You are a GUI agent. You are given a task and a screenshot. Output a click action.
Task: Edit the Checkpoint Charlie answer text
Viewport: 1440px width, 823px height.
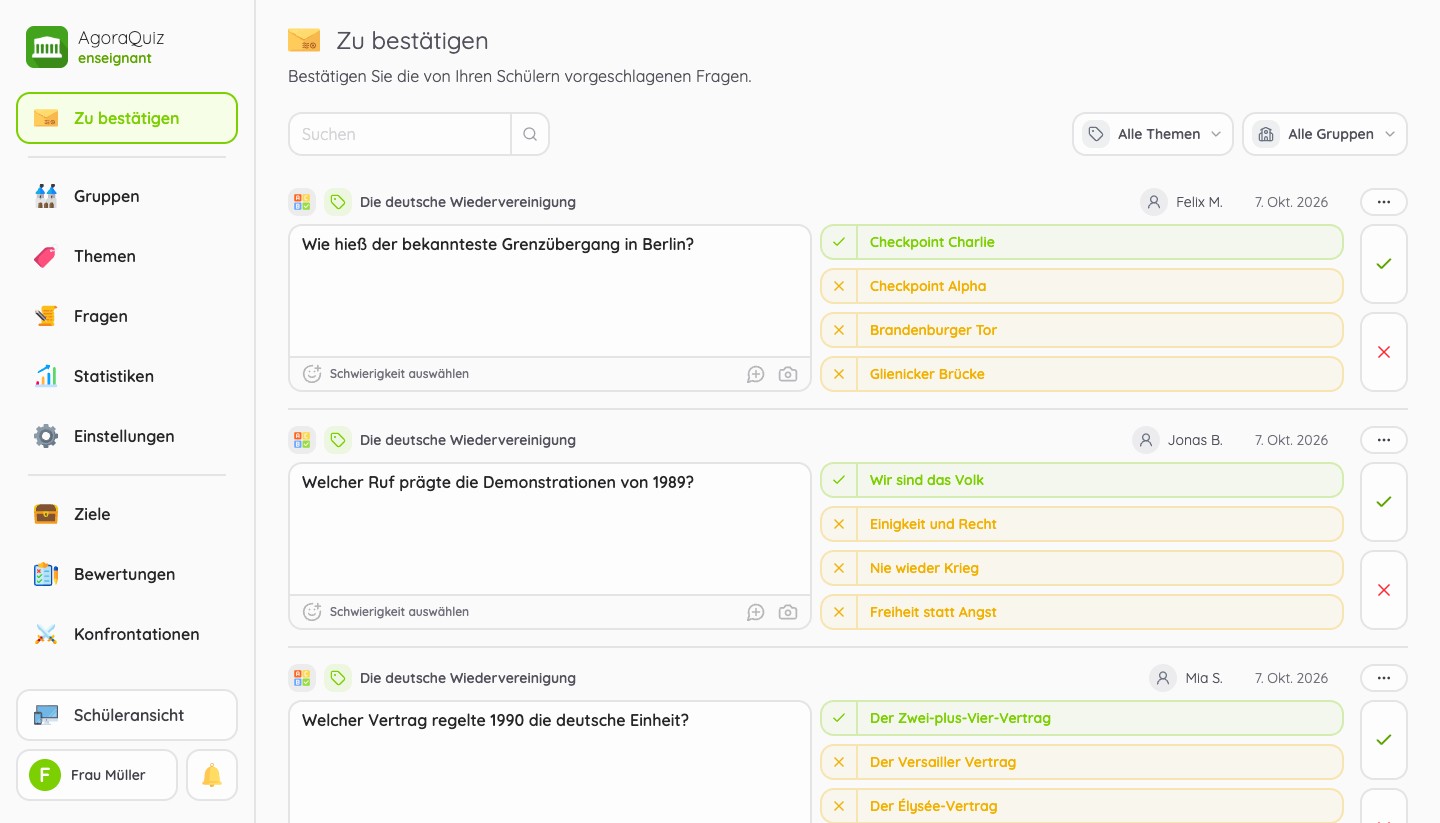pyautogui.click(x=1100, y=242)
